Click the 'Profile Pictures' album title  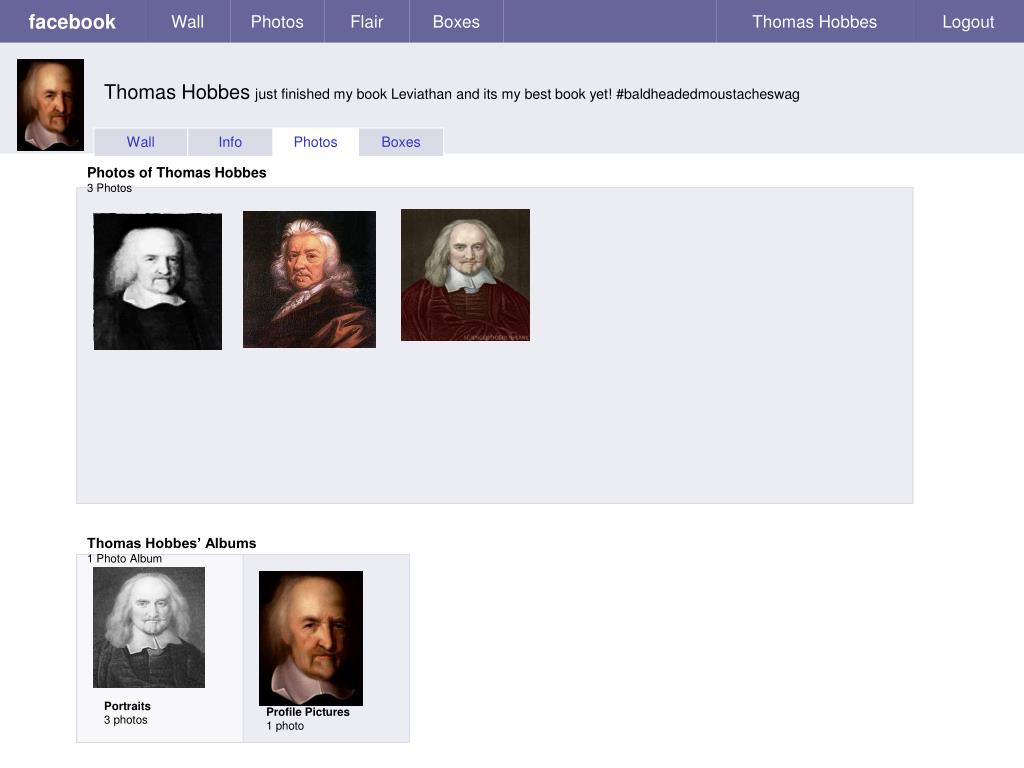point(308,712)
